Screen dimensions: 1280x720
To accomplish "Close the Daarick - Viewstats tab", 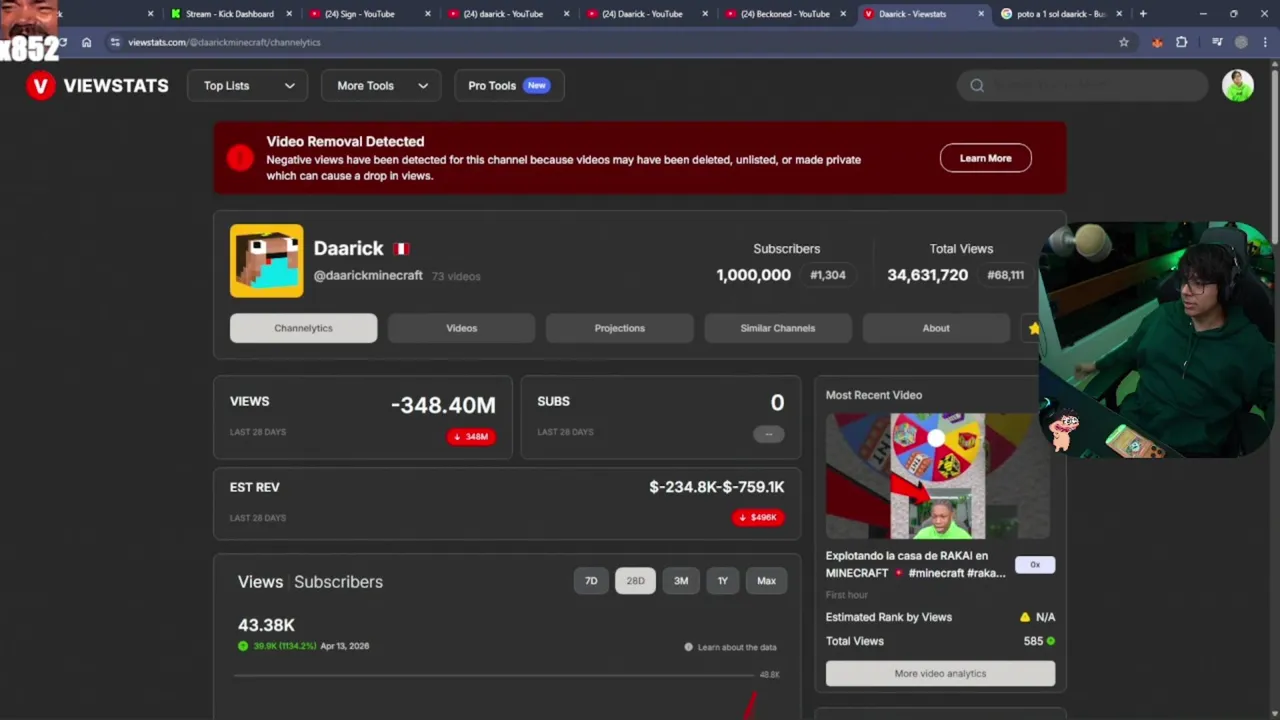I will click(980, 14).
